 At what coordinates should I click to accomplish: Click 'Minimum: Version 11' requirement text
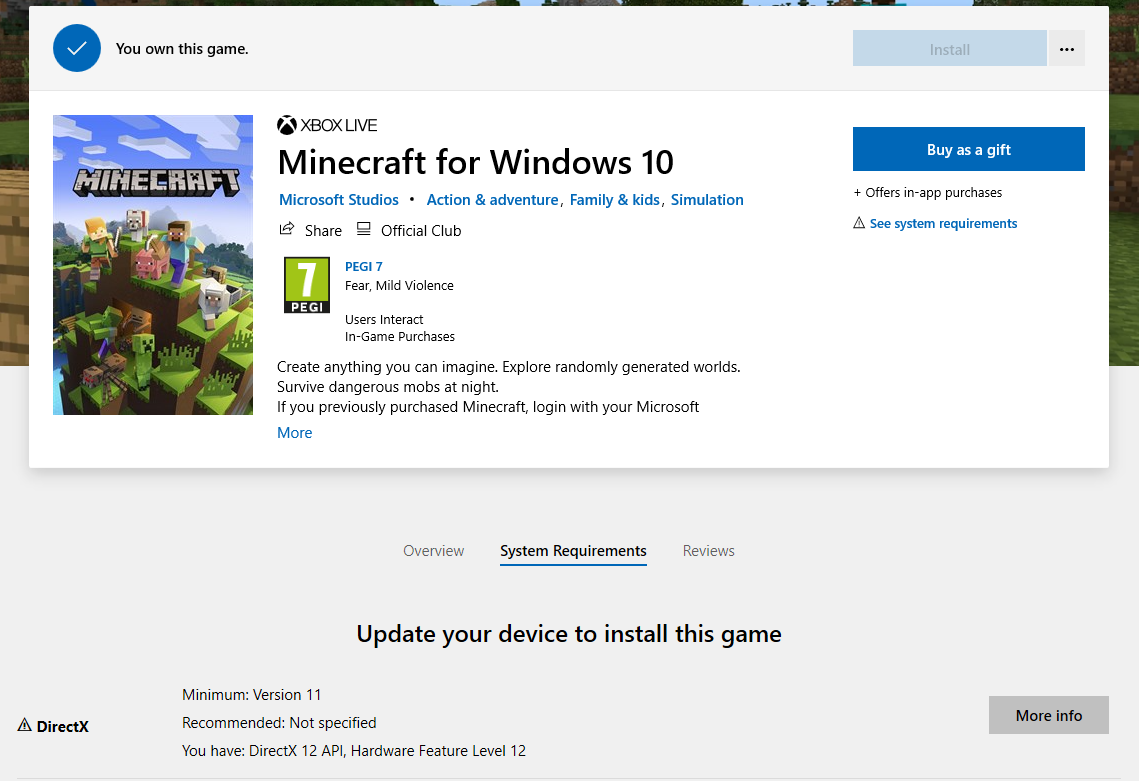click(251, 695)
